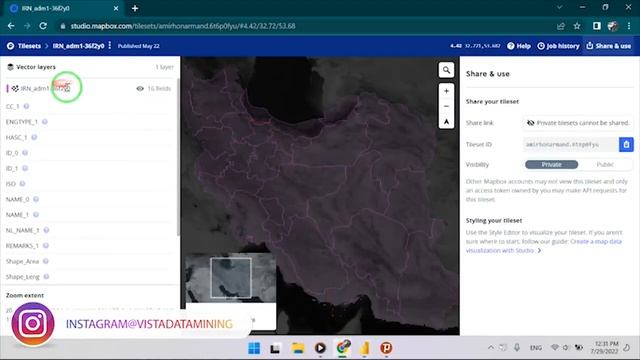The width and height of the screenshot is (640, 360).
Task: Show info for the ENGTYPE_1 field
Action: 45,122
